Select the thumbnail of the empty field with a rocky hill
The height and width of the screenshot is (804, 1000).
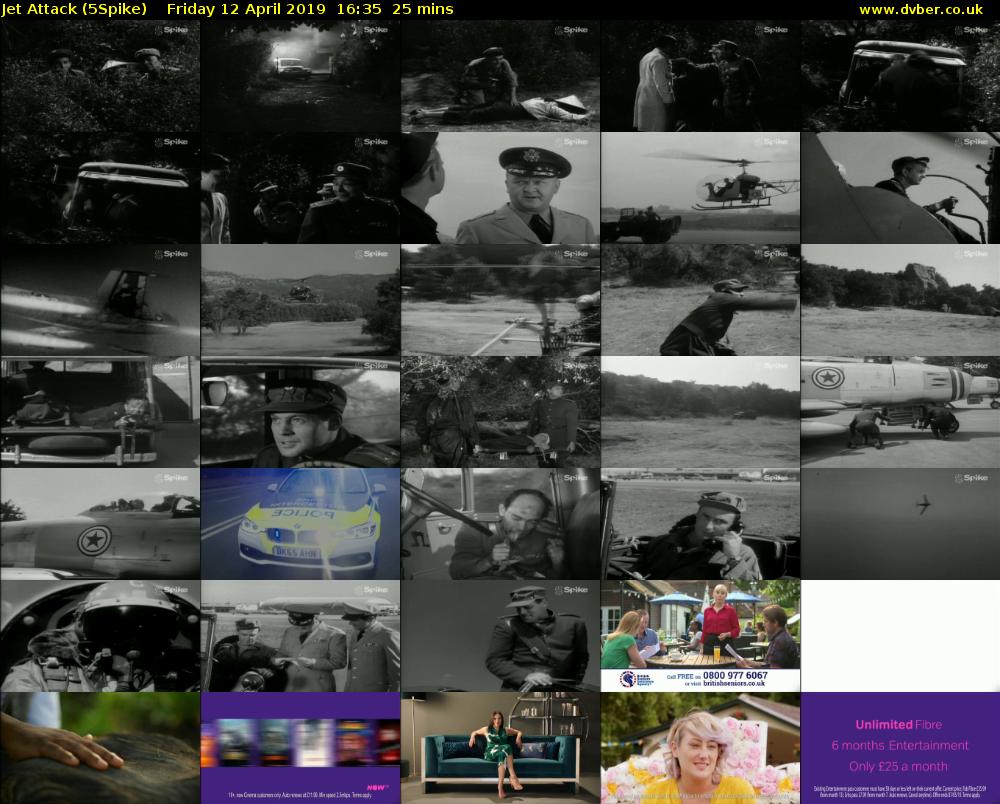tap(901, 300)
